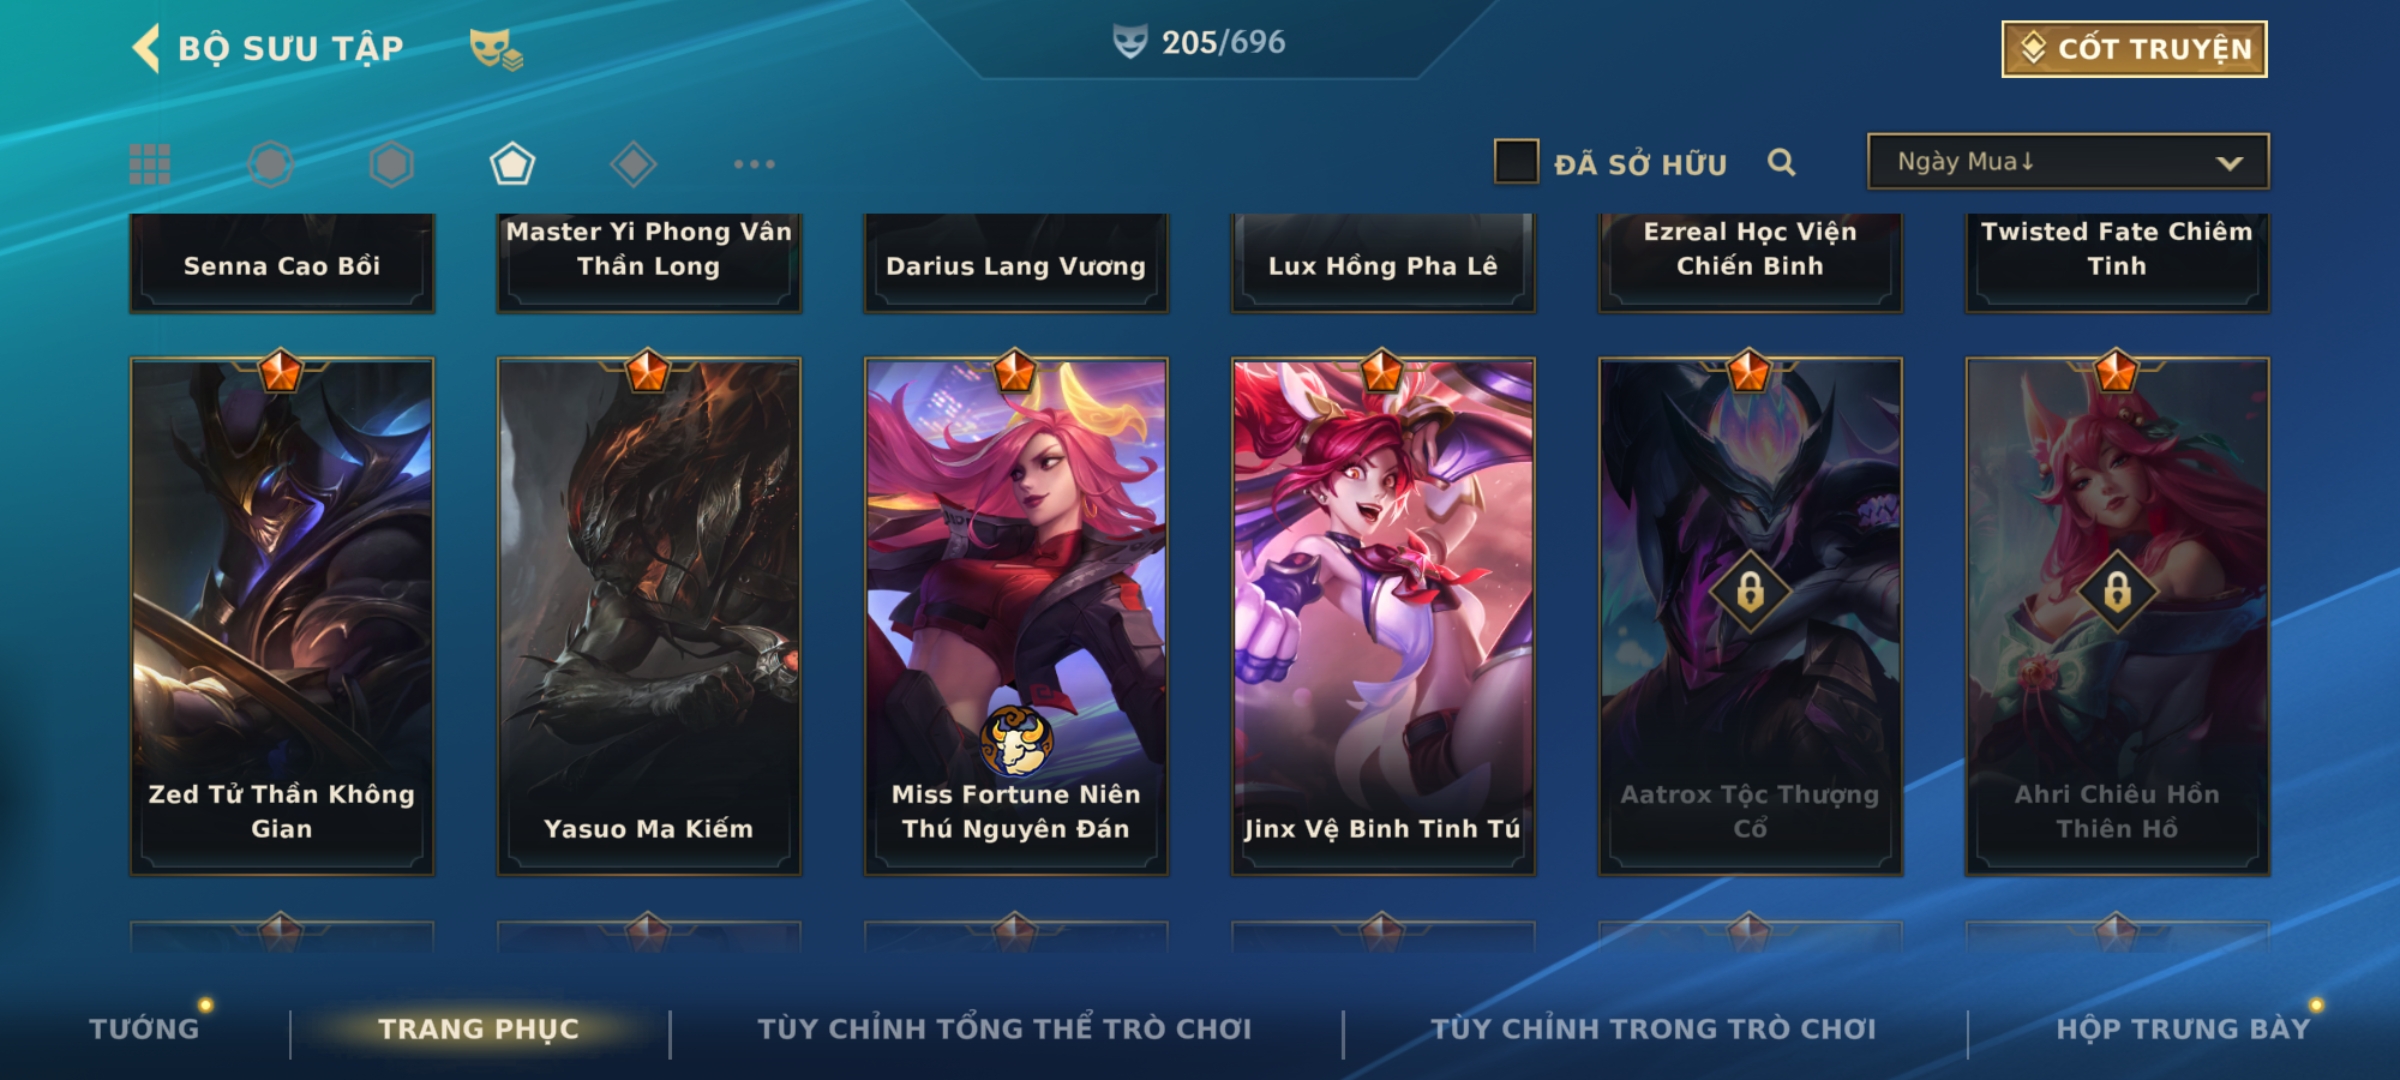This screenshot has width=2400, height=1080.
Task: Switch to the Tướng tab
Action: [144, 1029]
